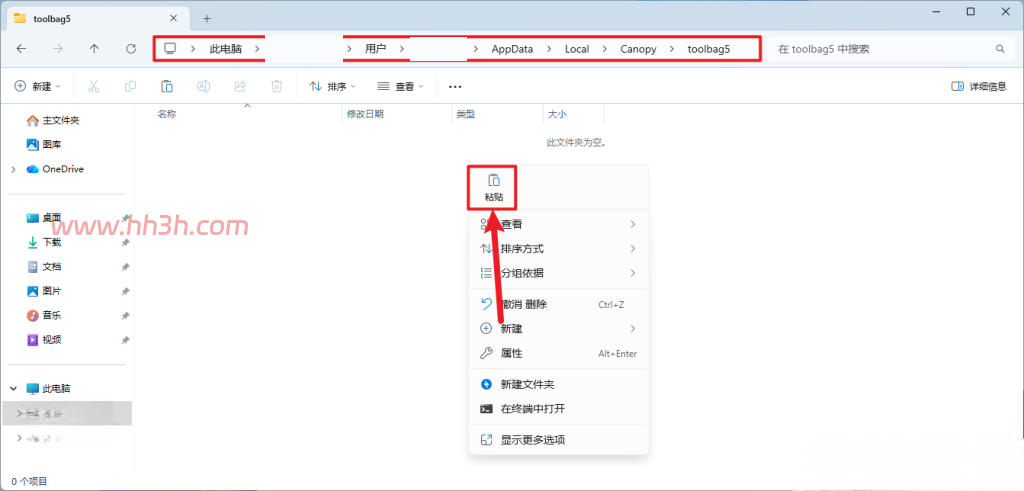Screen dimensions: 1024x491
Task: Click the monitor icon in address bar
Action: pyautogui.click(x=170, y=48)
